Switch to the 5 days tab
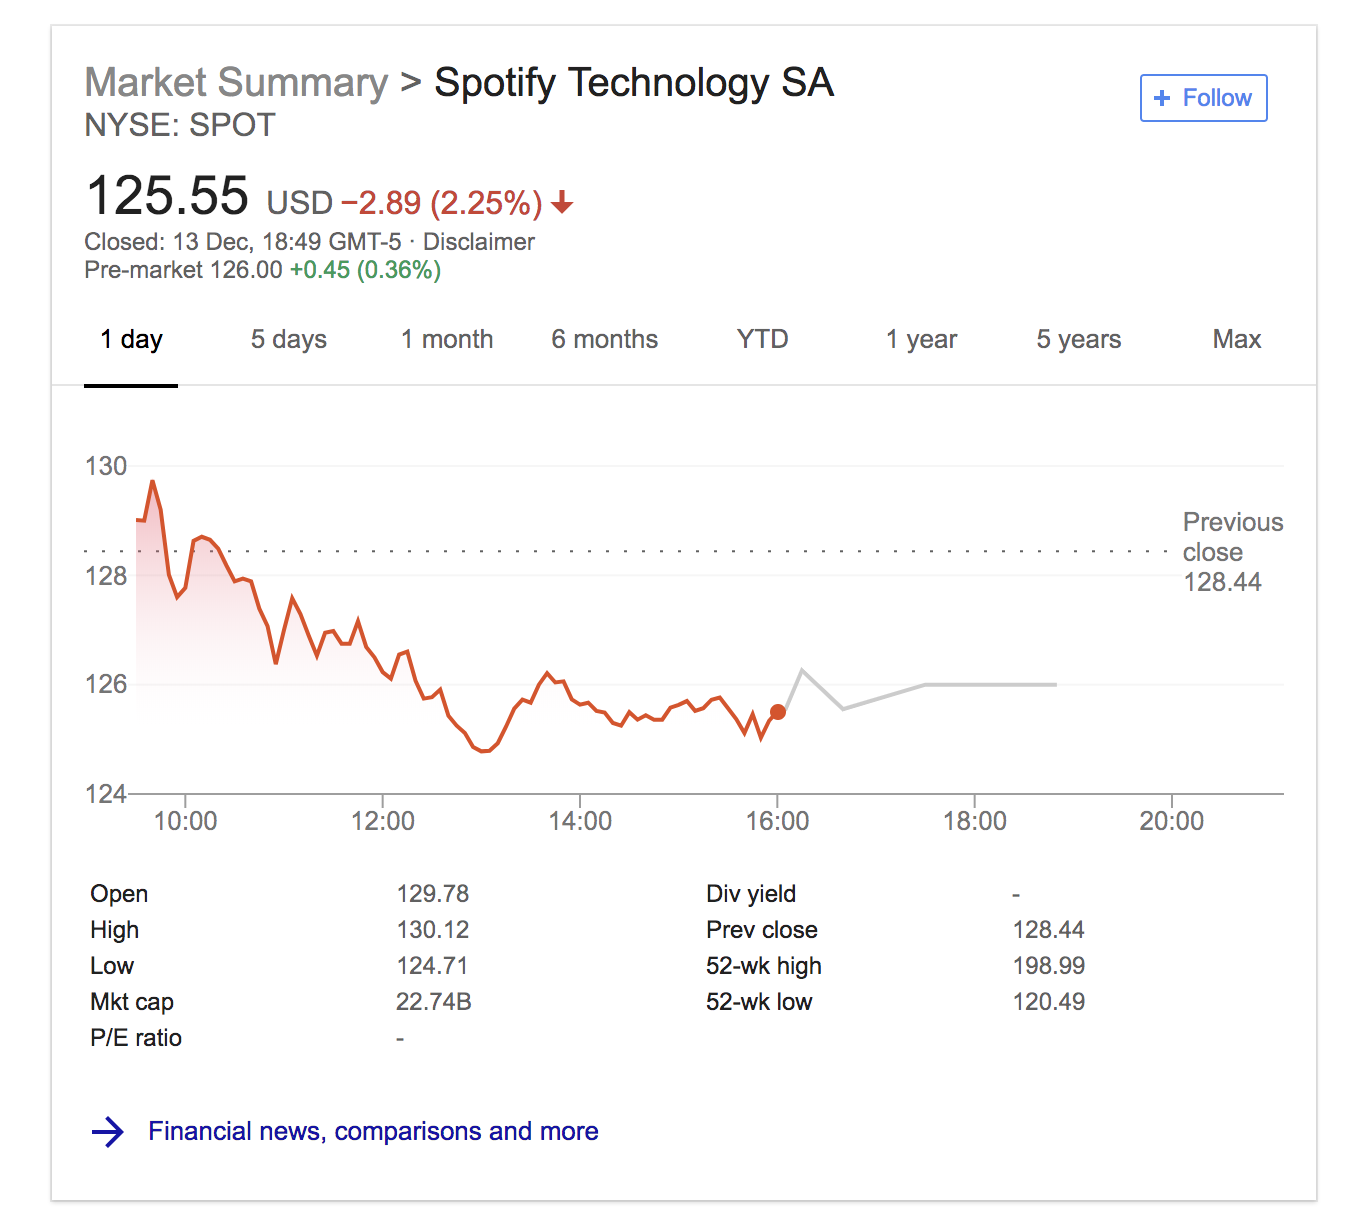 (288, 340)
